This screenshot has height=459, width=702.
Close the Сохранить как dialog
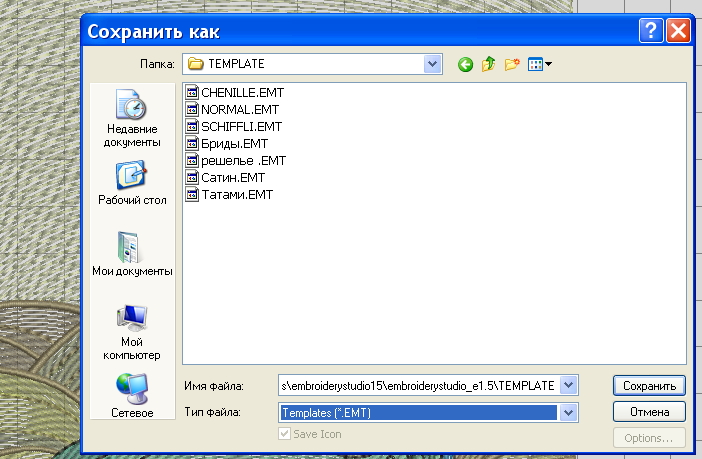click(678, 31)
